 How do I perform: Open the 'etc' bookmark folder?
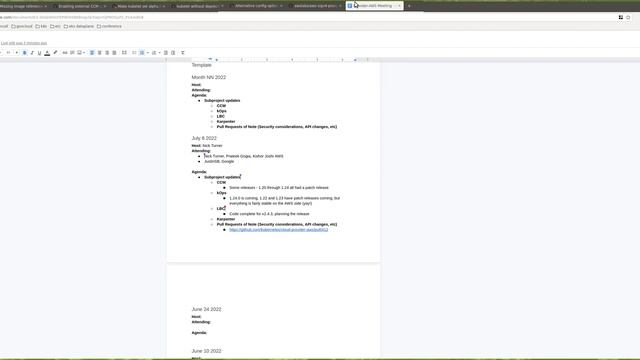tap(55, 27)
